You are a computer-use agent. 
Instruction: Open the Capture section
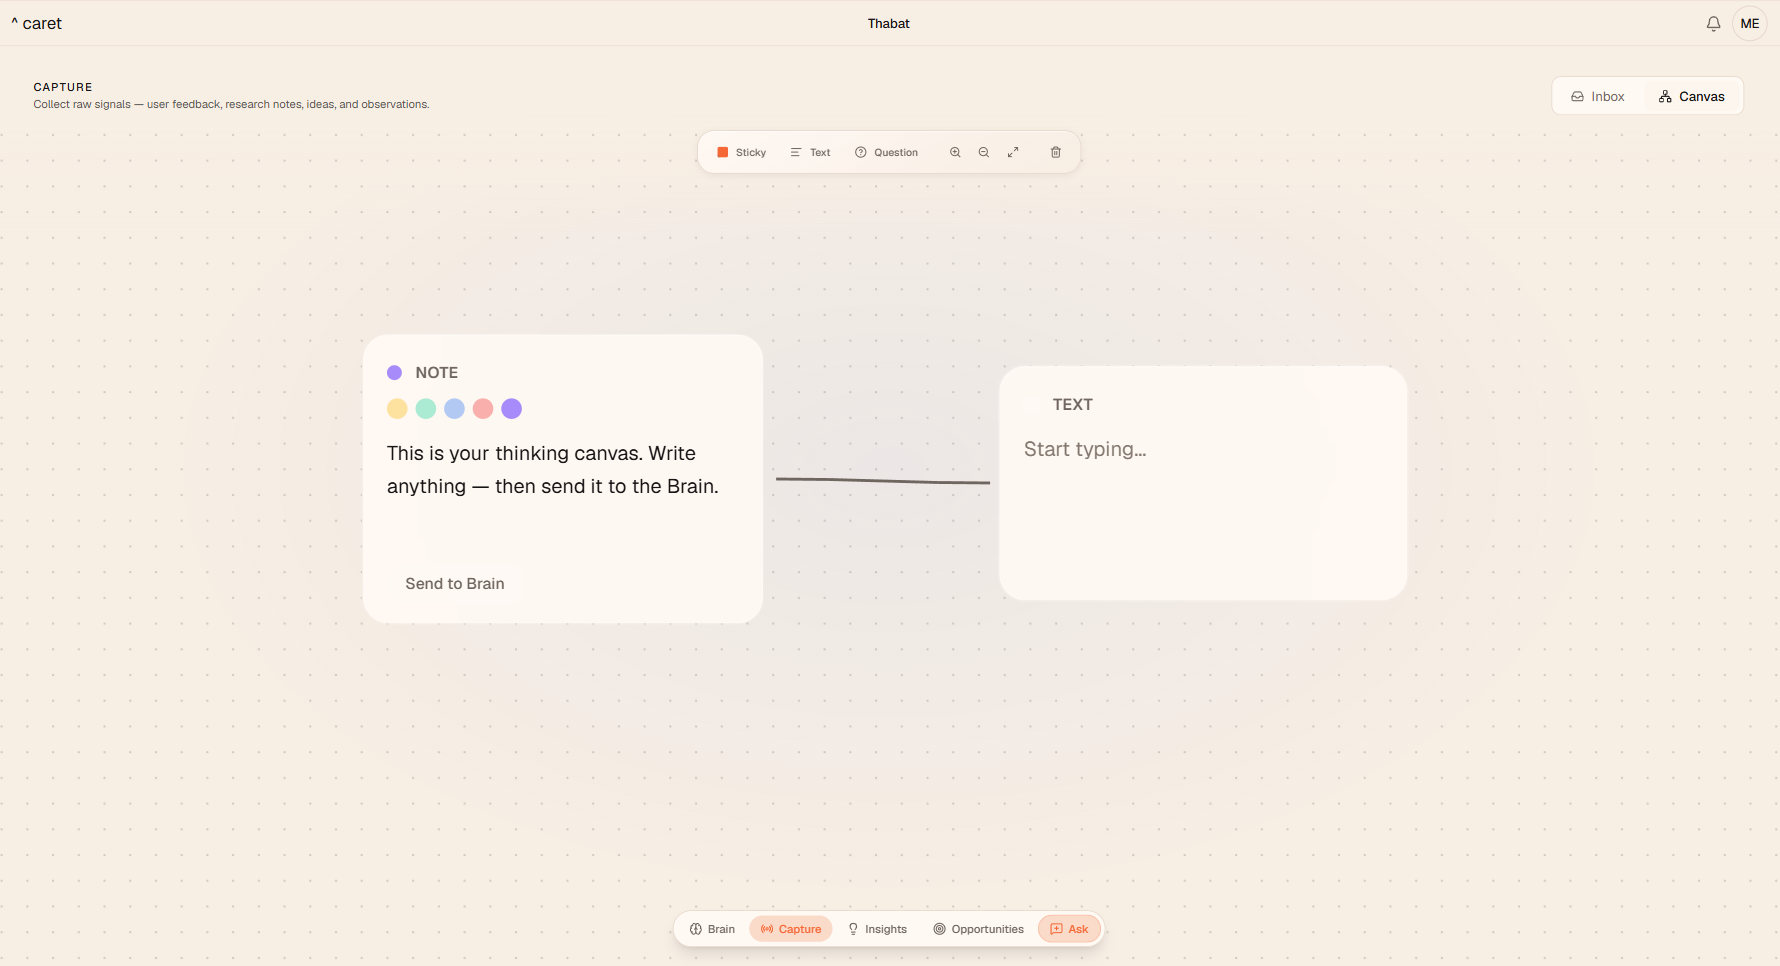pyautogui.click(x=791, y=929)
